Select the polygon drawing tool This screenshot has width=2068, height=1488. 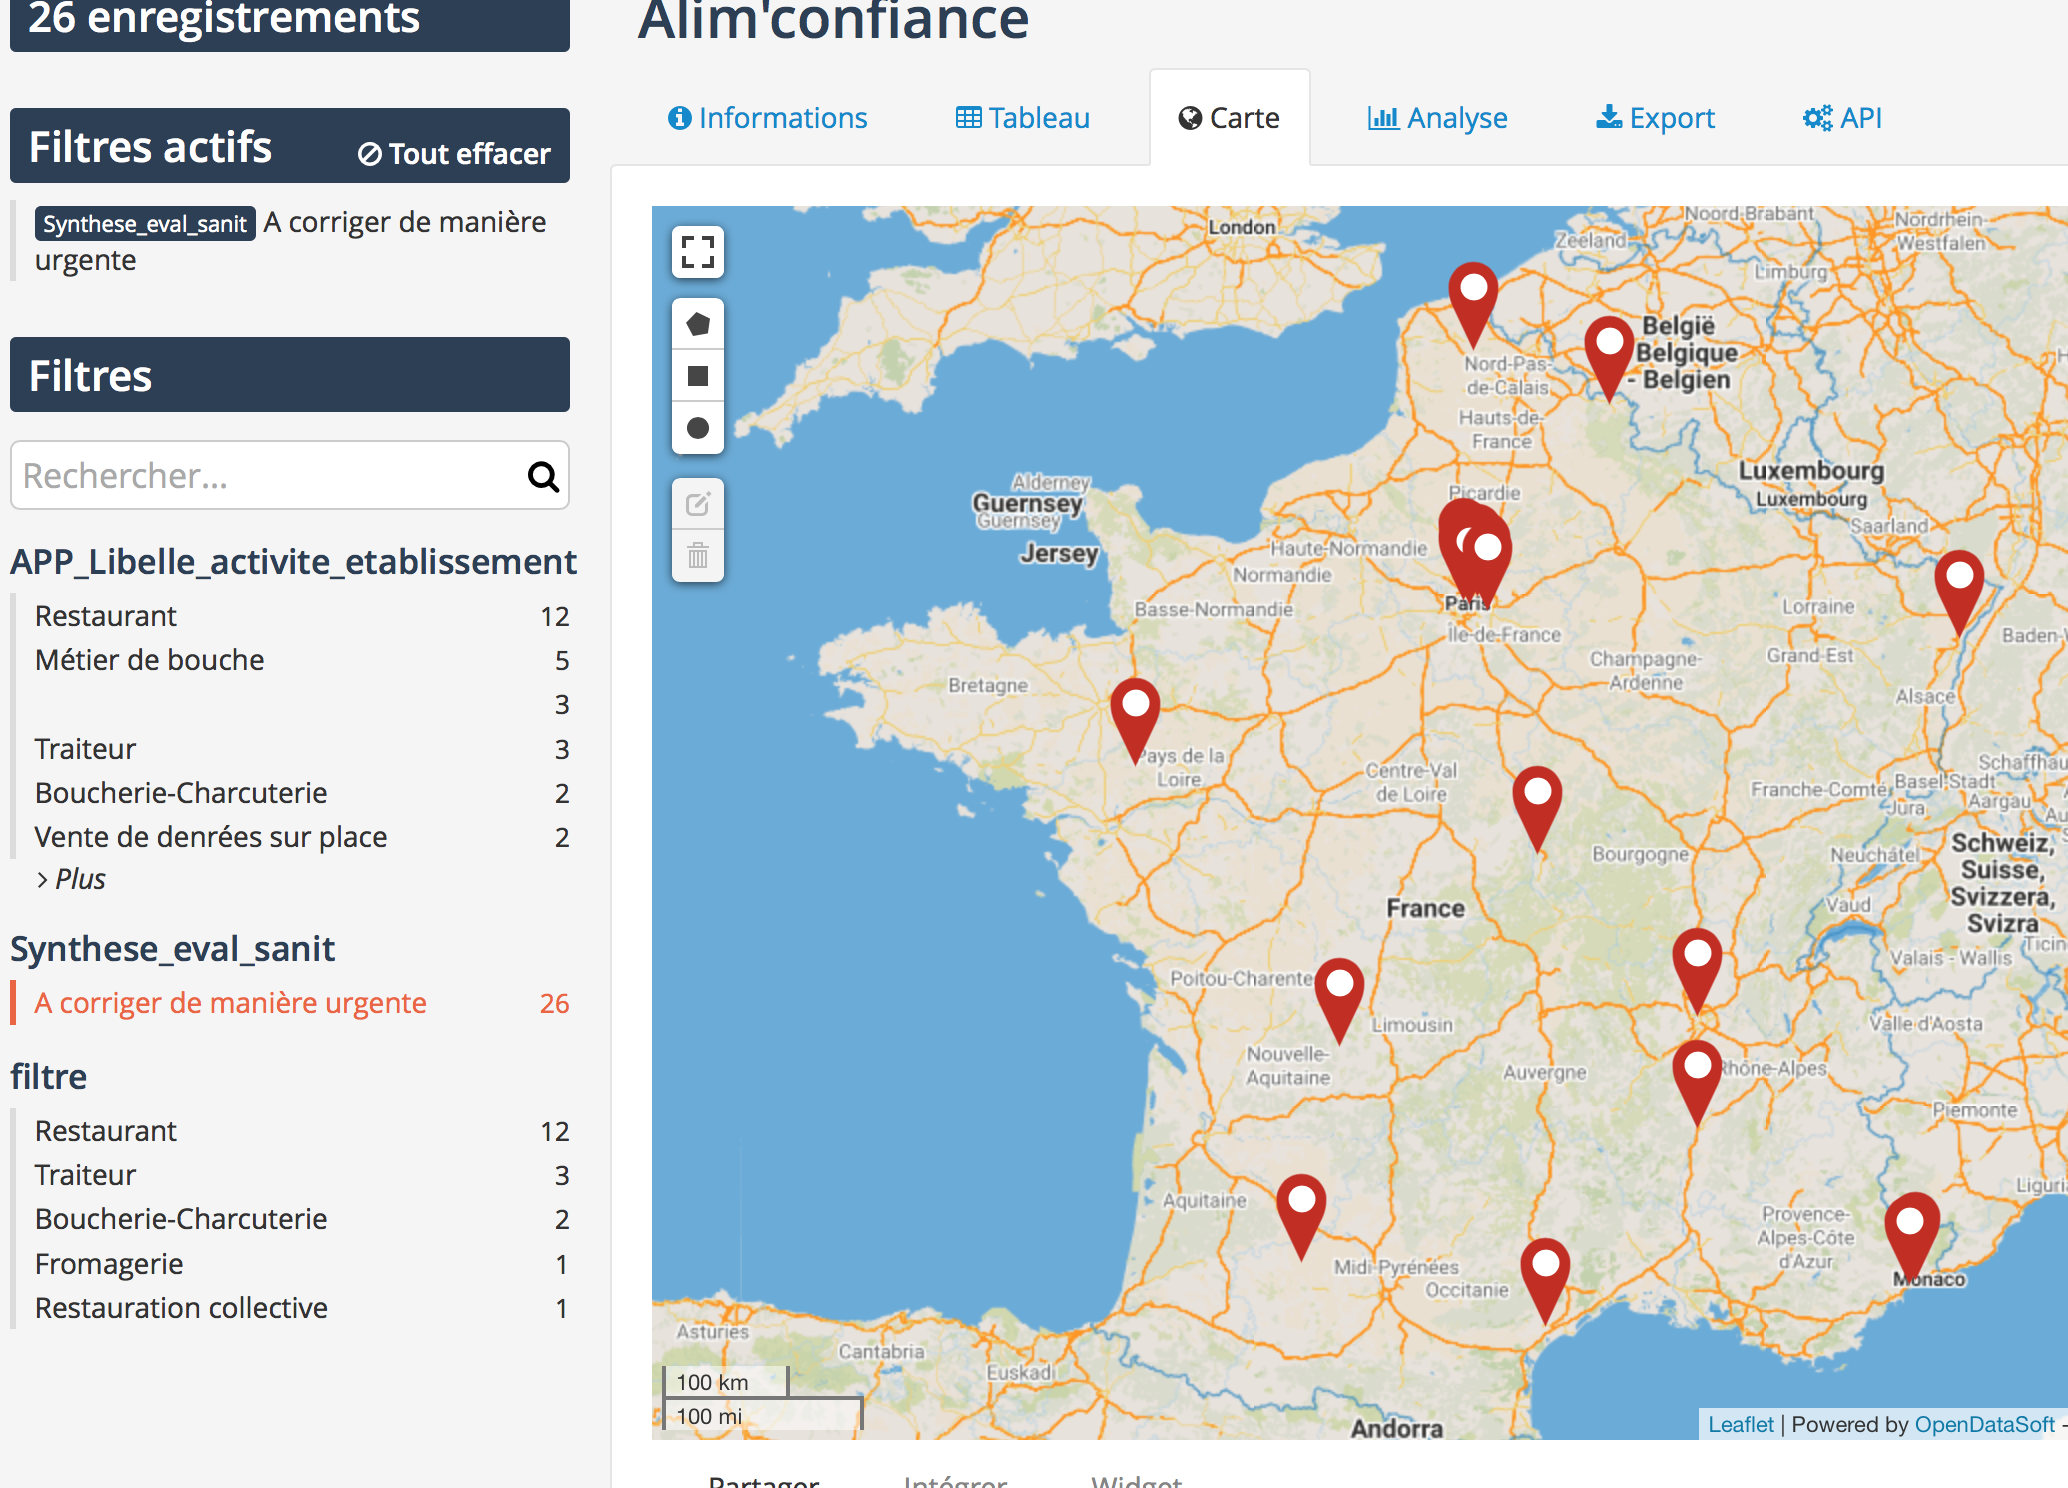(697, 324)
